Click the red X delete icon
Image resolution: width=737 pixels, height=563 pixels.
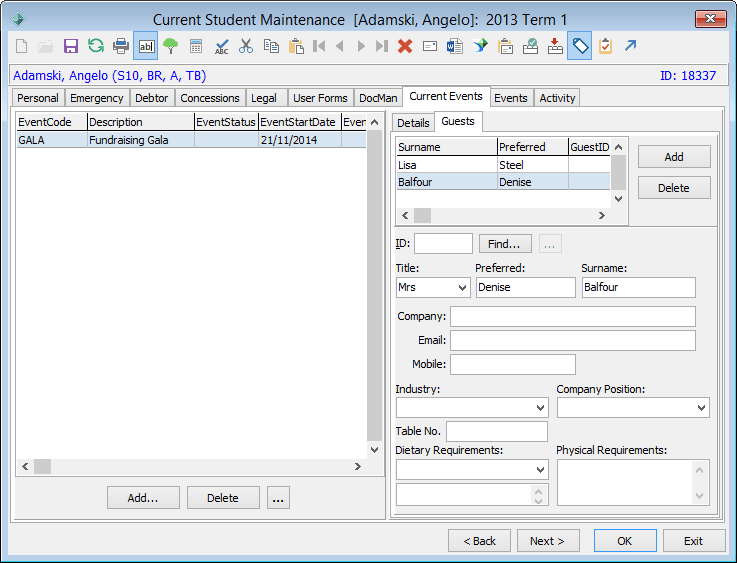(405, 46)
